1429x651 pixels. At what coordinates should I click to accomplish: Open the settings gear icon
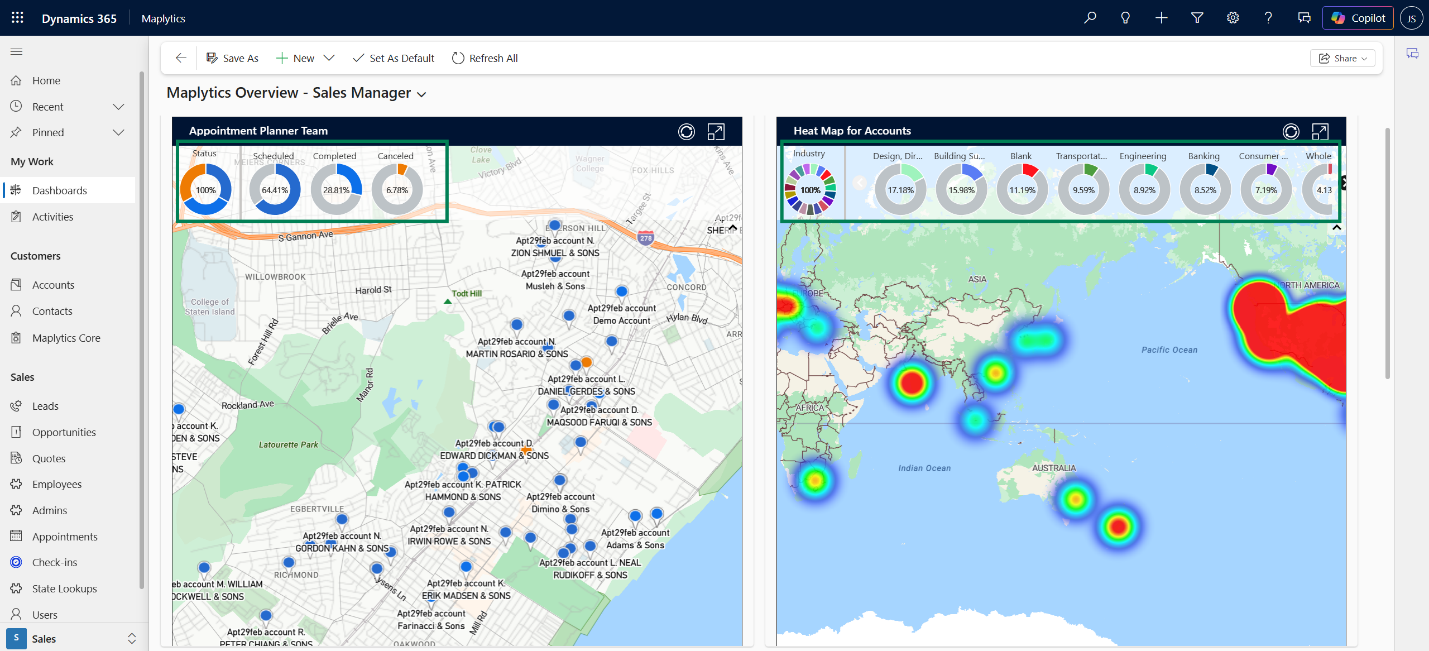tap(1233, 18)
